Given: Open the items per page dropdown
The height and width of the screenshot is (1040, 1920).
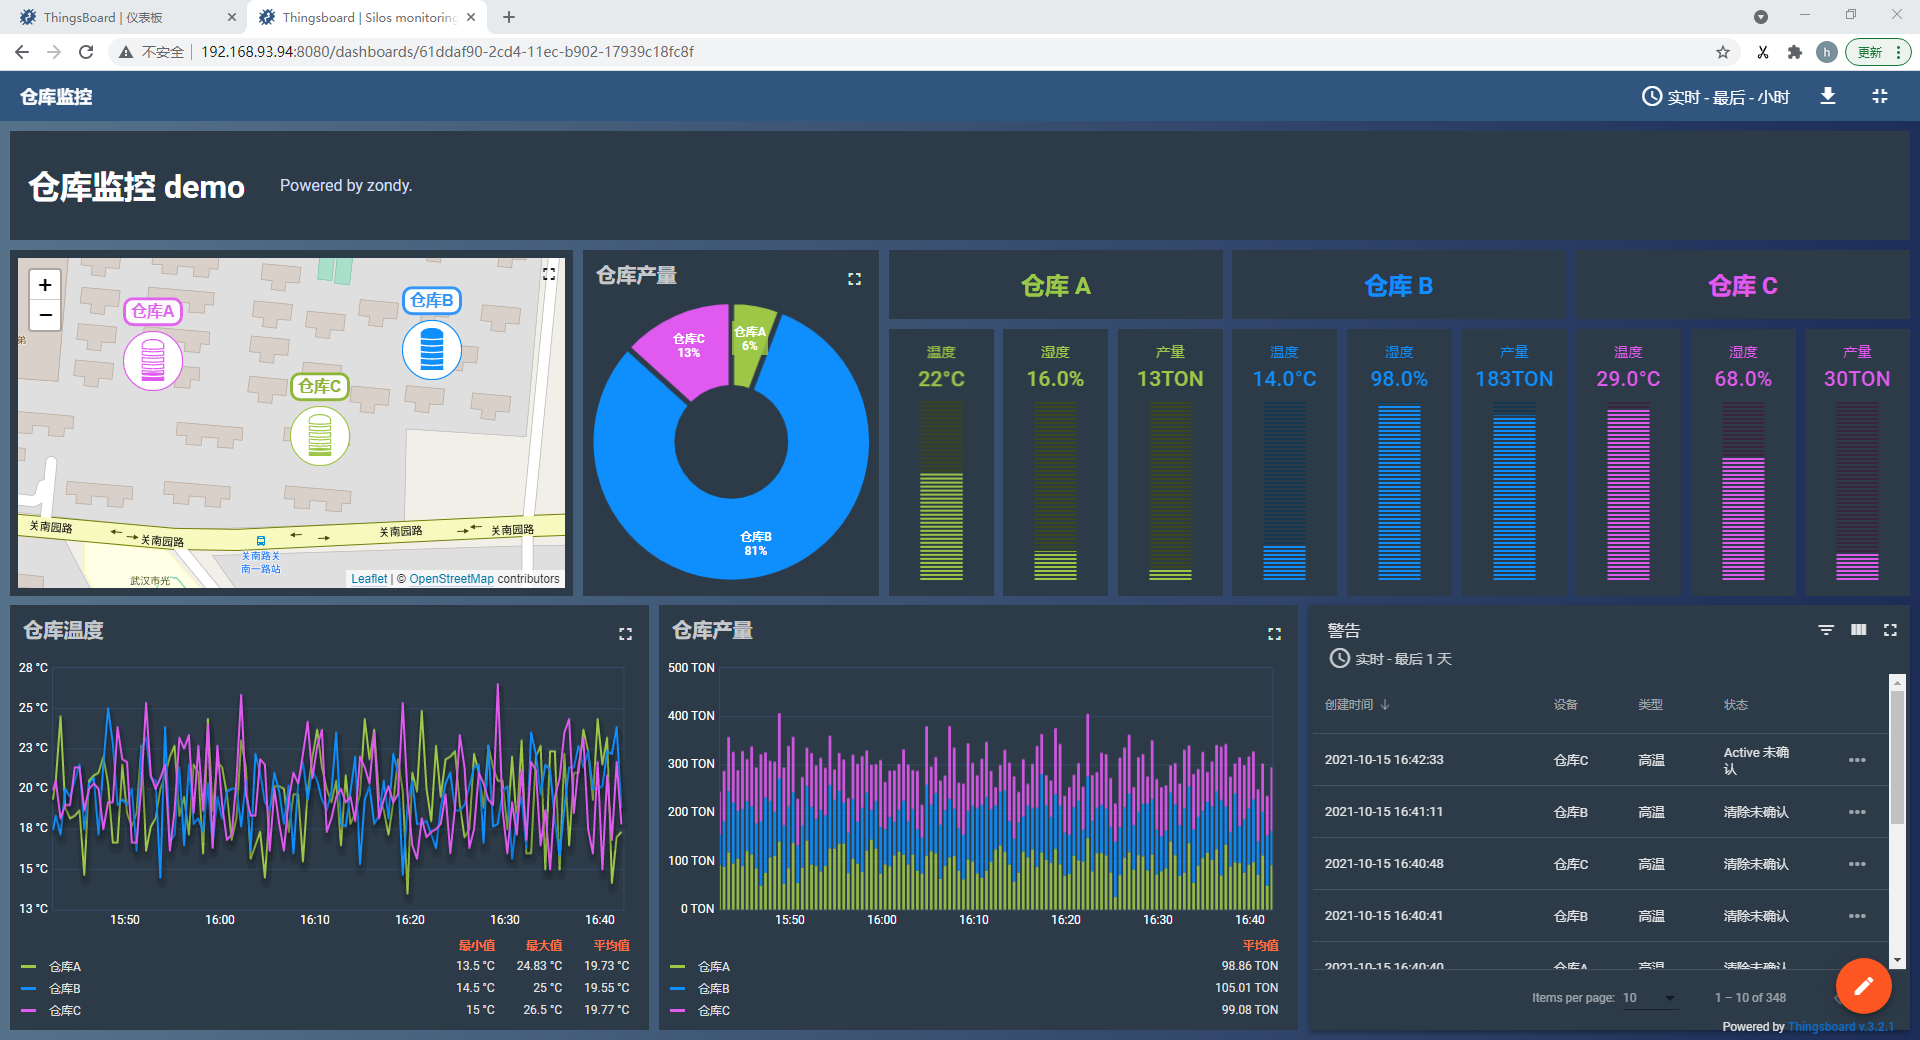Looking at the screenshot, I should (x=1650, y=998).
